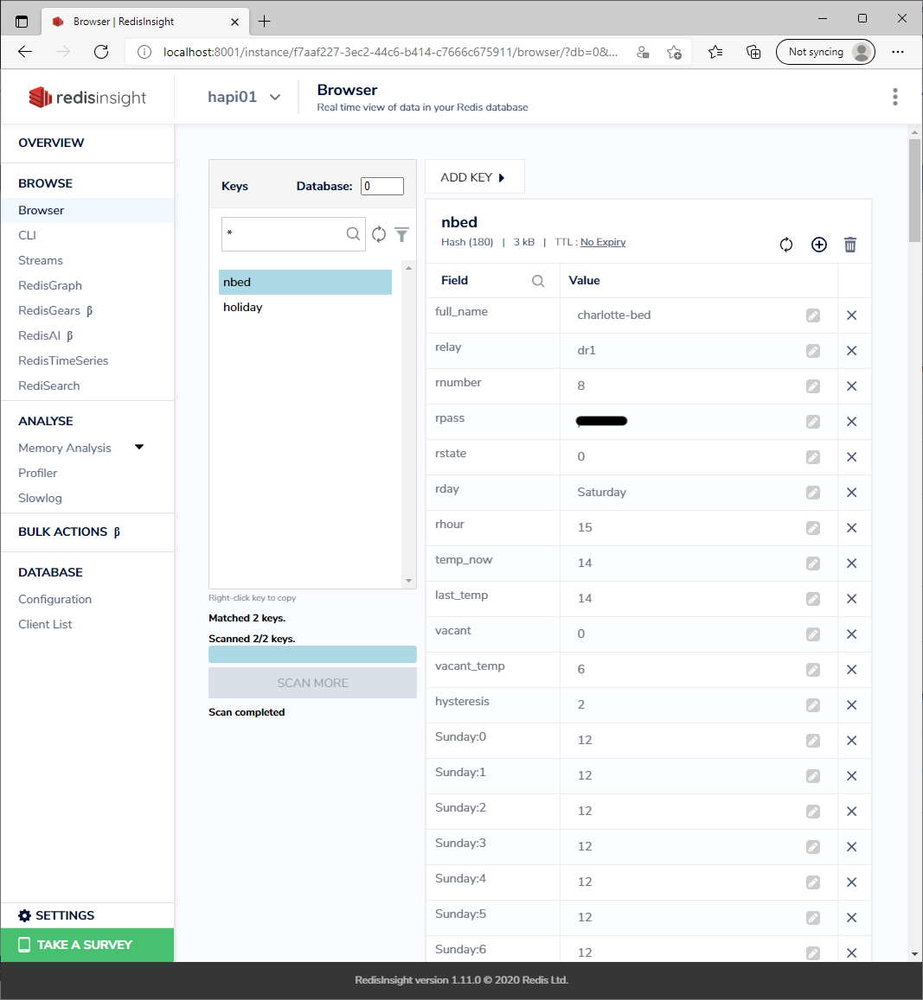Screen dimensions: 923x1000
Task: Open the SETTINGS page
Action: click(x=56, y=915)
